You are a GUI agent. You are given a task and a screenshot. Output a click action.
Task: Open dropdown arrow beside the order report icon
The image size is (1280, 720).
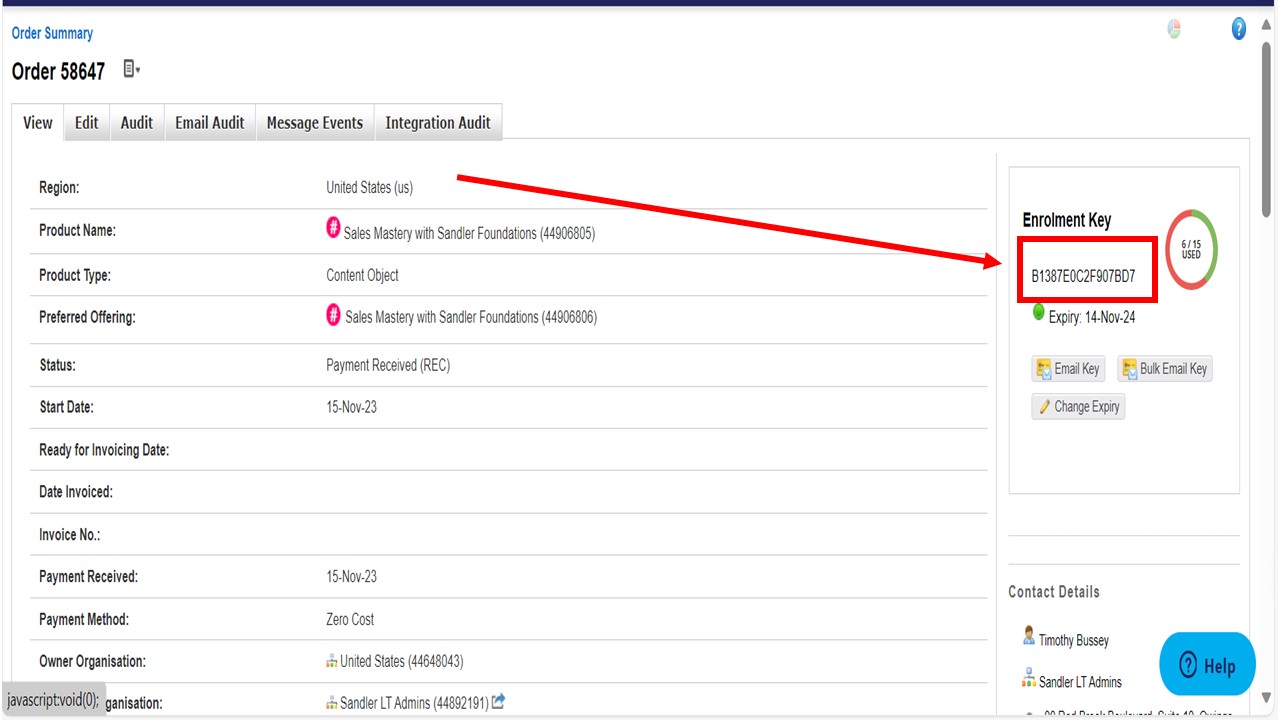pos(139,73)
